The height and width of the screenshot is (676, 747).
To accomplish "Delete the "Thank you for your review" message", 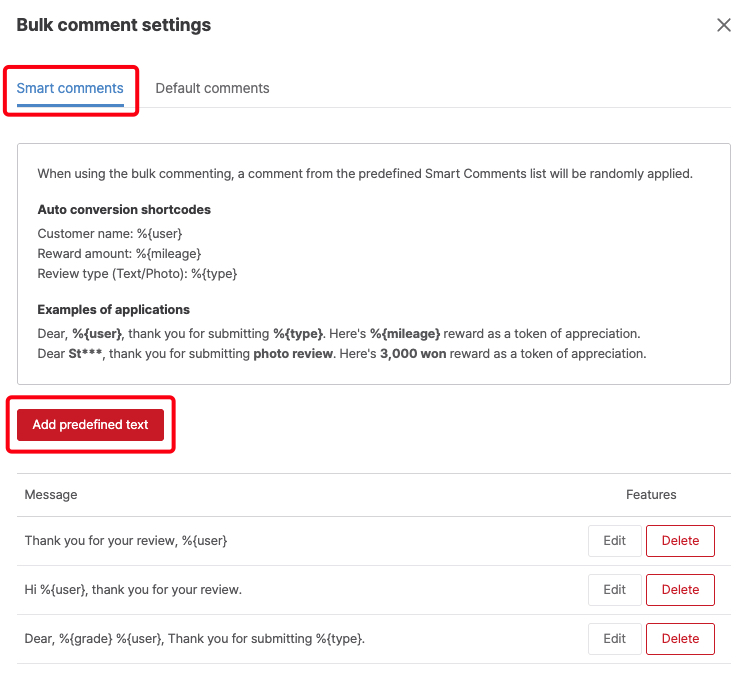I will (x=680, y=541).
